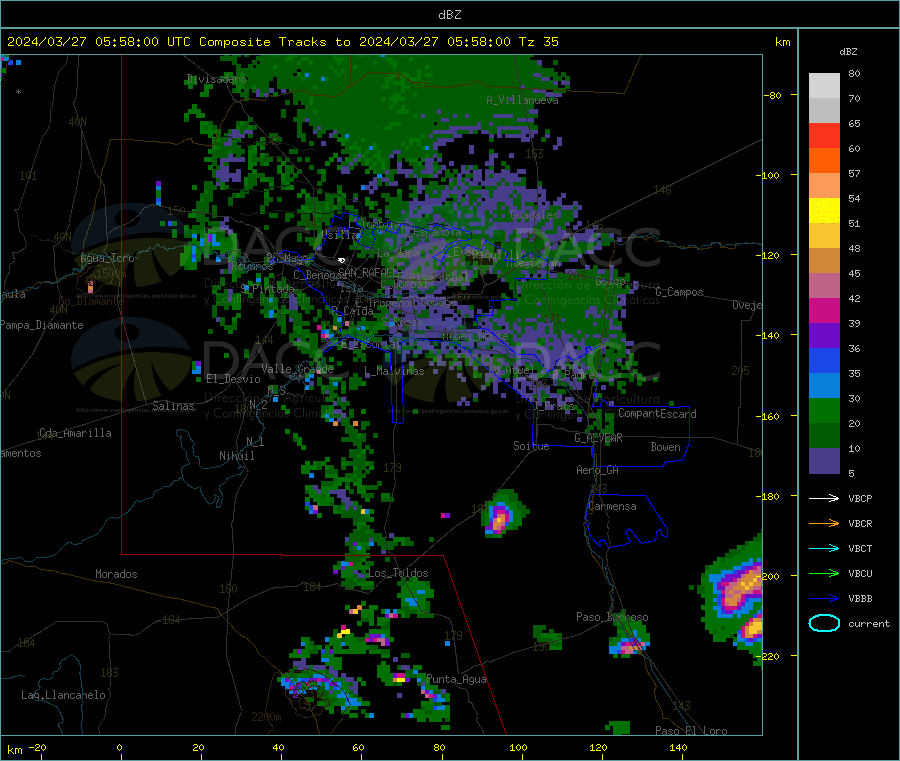Click the small white marker near SAN_RAFAEL
Image resolution: width=900 pixels, height=761 pixels.
342,261
